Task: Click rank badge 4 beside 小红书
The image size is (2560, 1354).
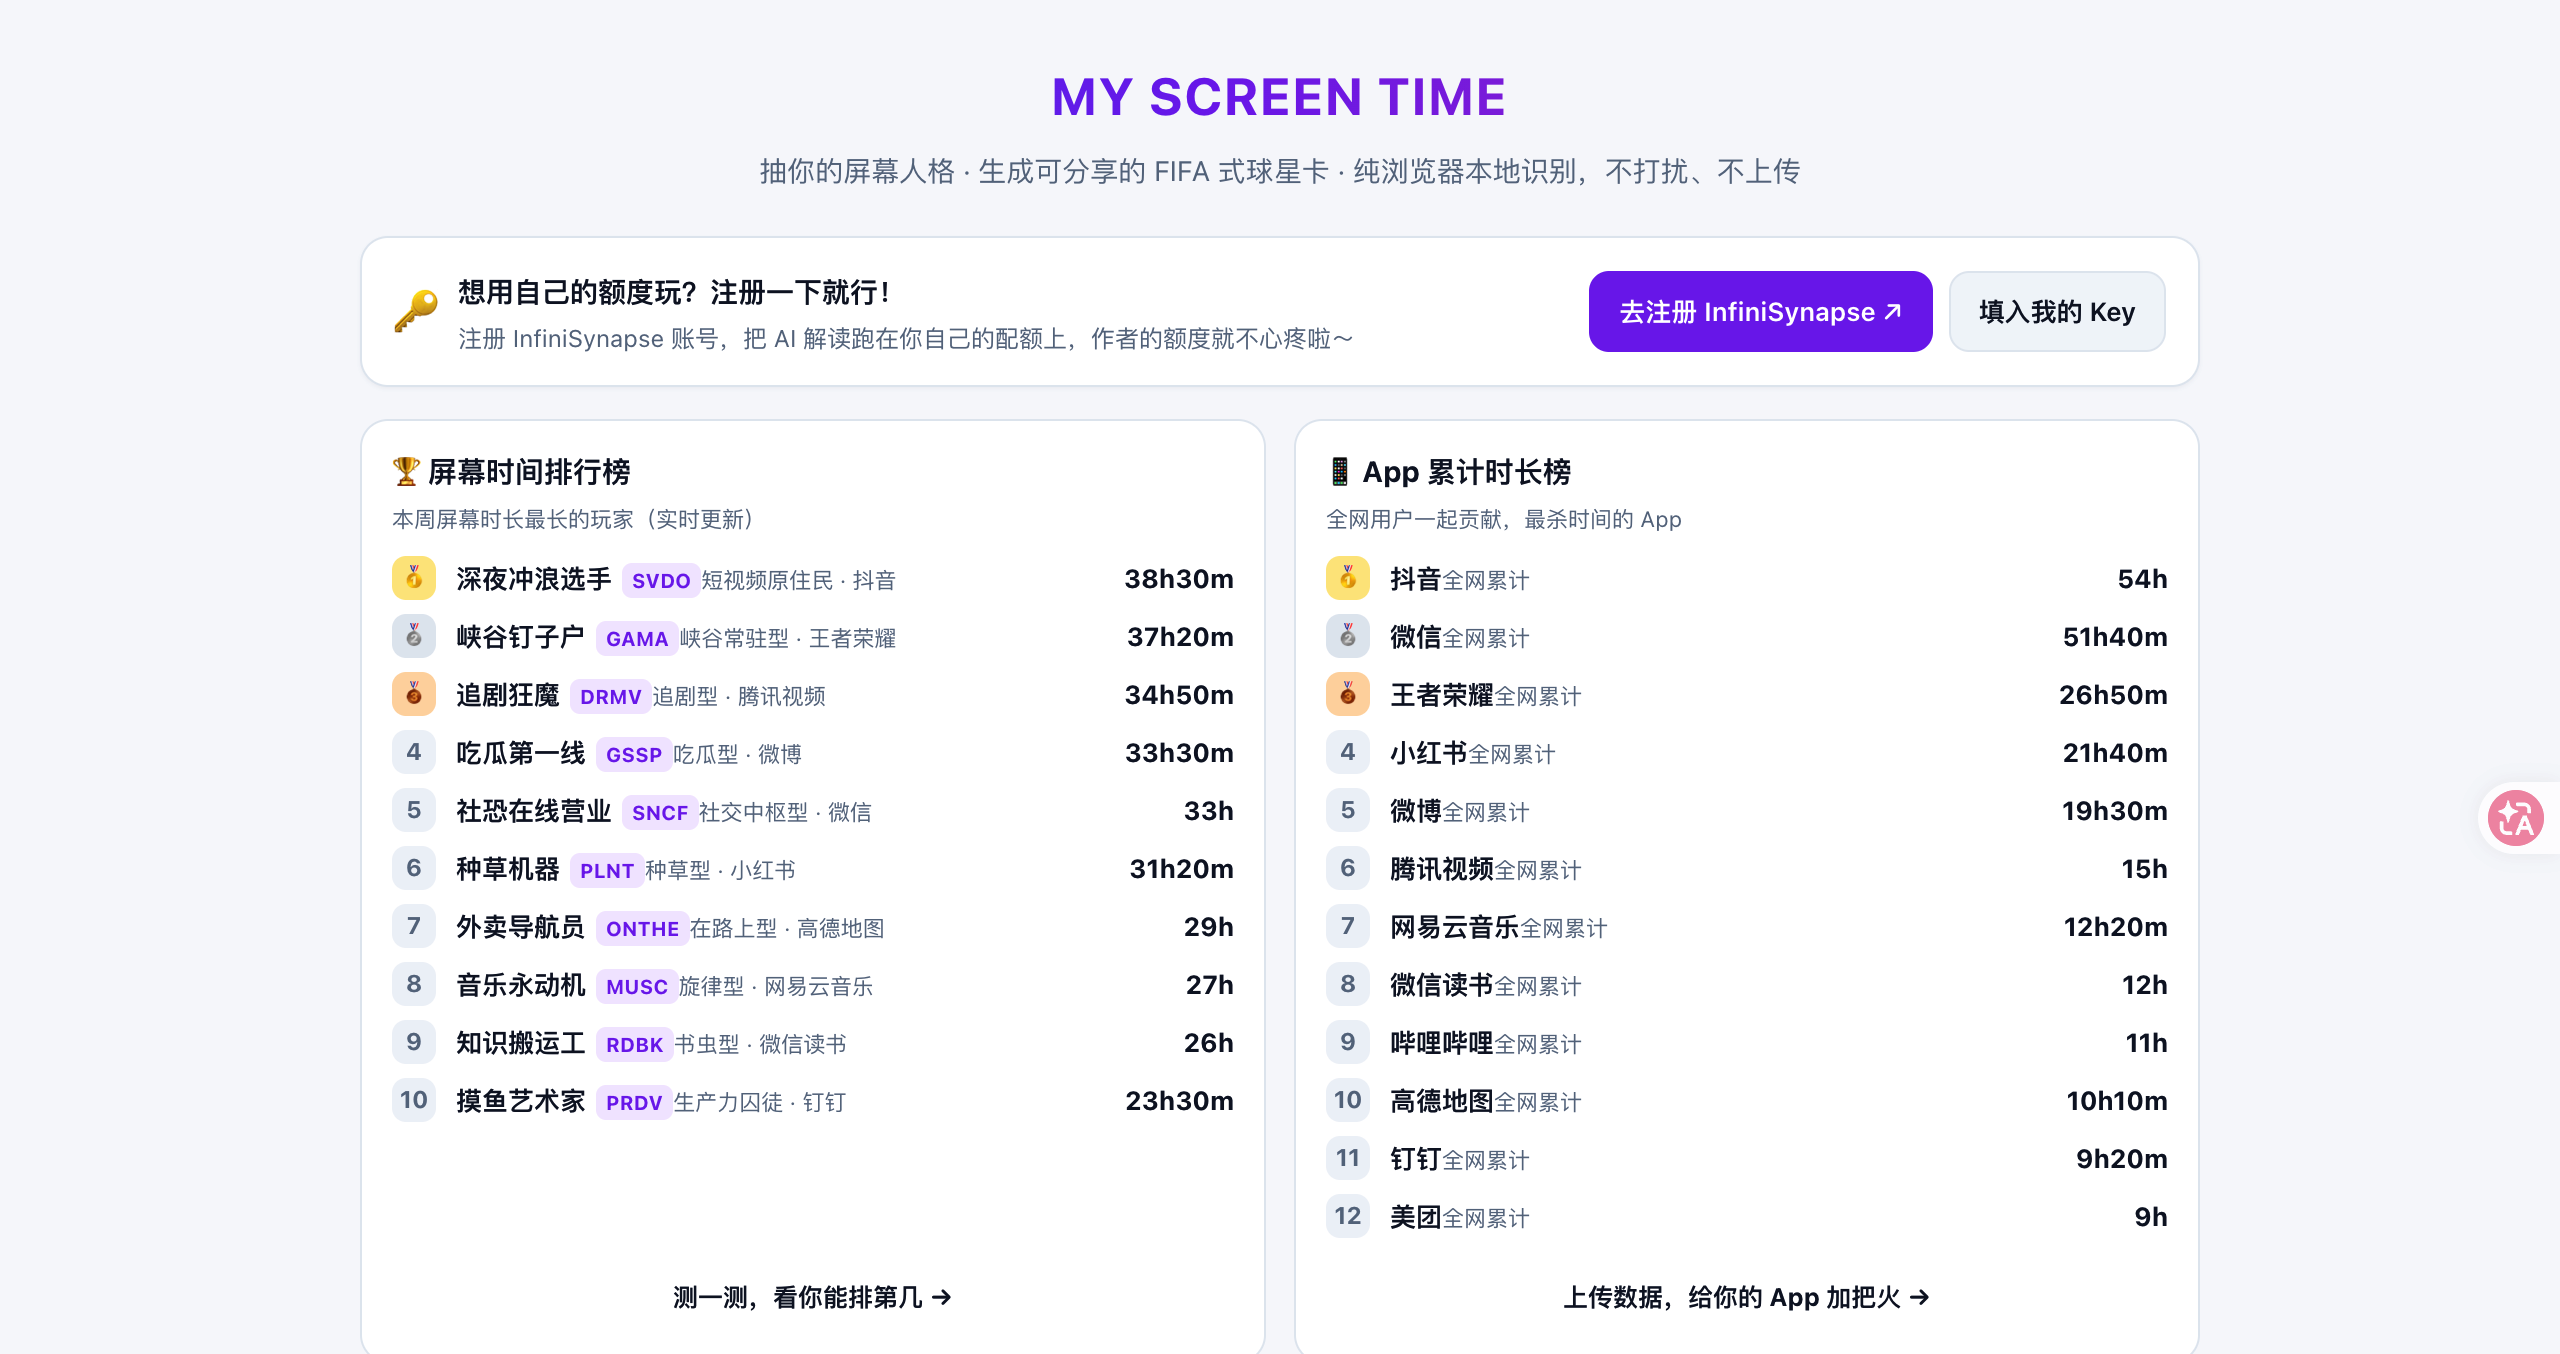Action: click(x=1348, y=752)
